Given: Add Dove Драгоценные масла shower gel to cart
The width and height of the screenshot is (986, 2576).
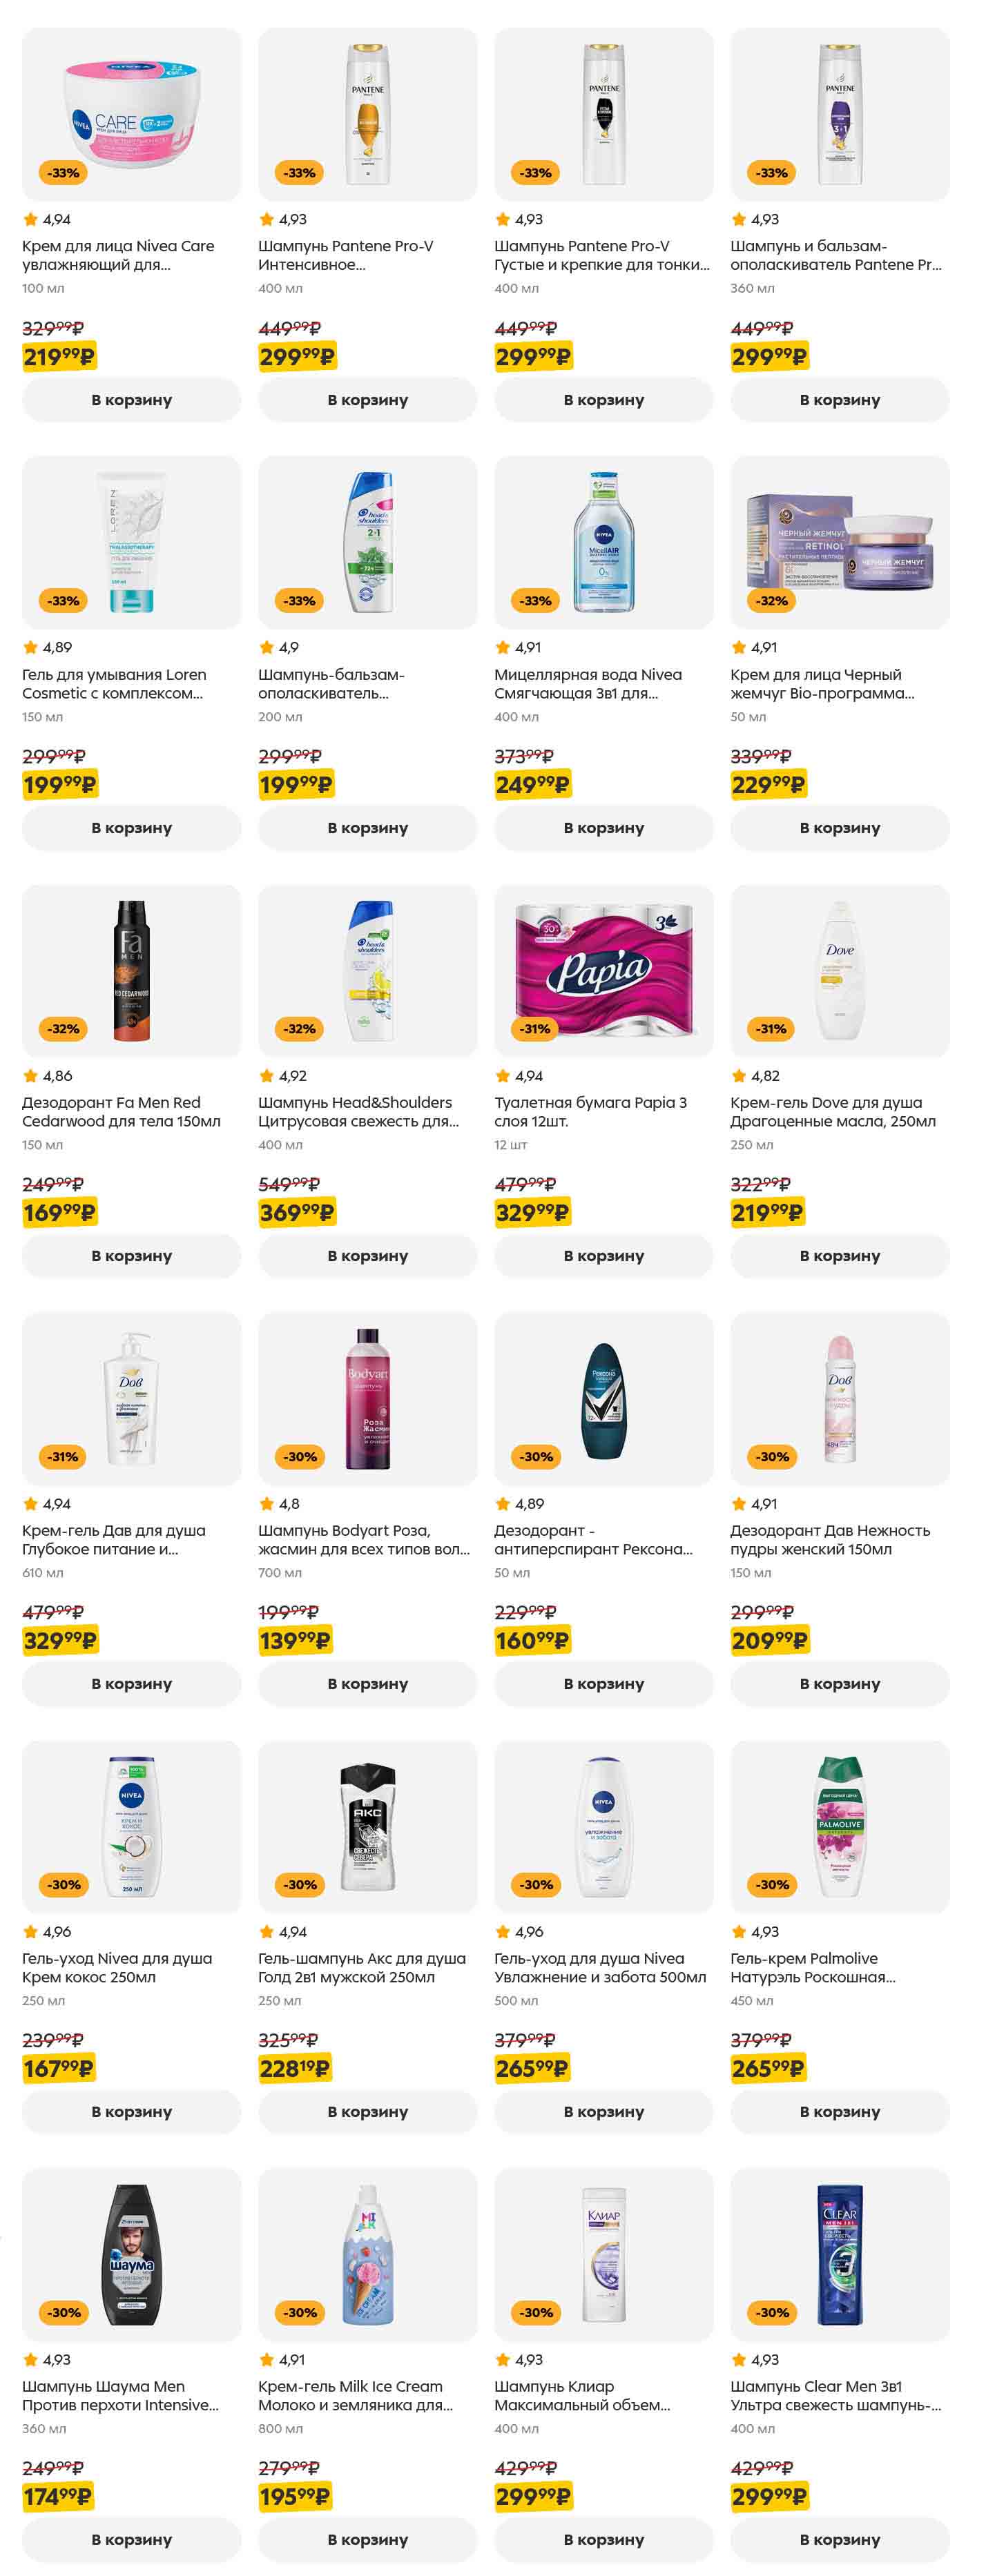Looking at the screenshot, I should click(x=839, y=1256).
